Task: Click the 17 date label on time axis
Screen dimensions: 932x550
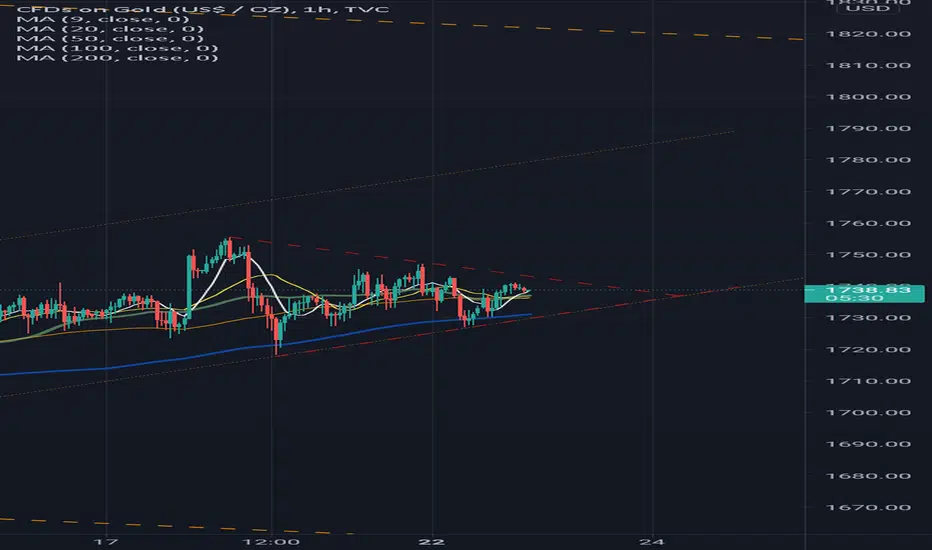Action: click(x=106, y=542)
